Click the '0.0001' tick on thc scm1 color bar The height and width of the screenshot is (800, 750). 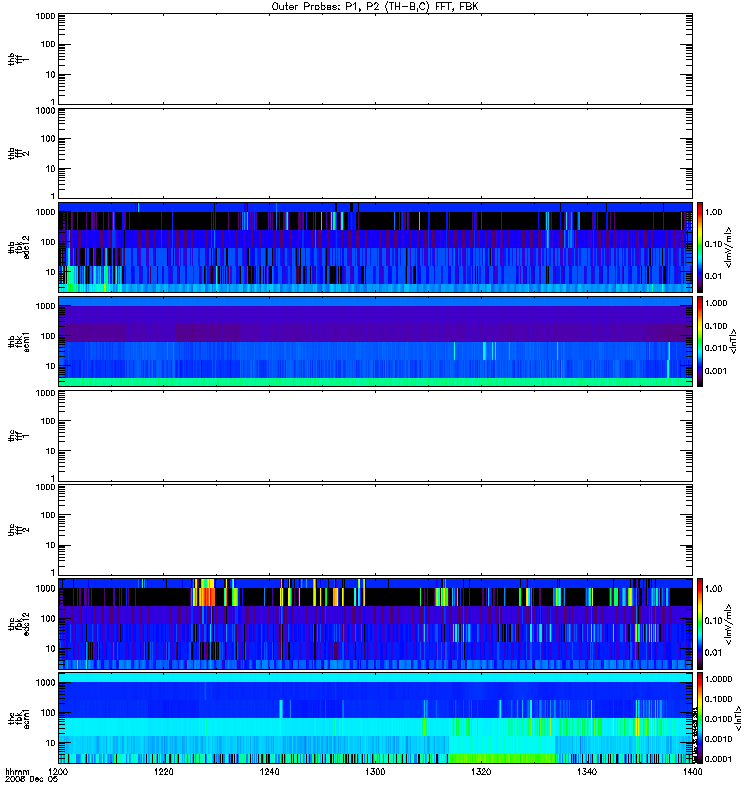click(718, 759)
